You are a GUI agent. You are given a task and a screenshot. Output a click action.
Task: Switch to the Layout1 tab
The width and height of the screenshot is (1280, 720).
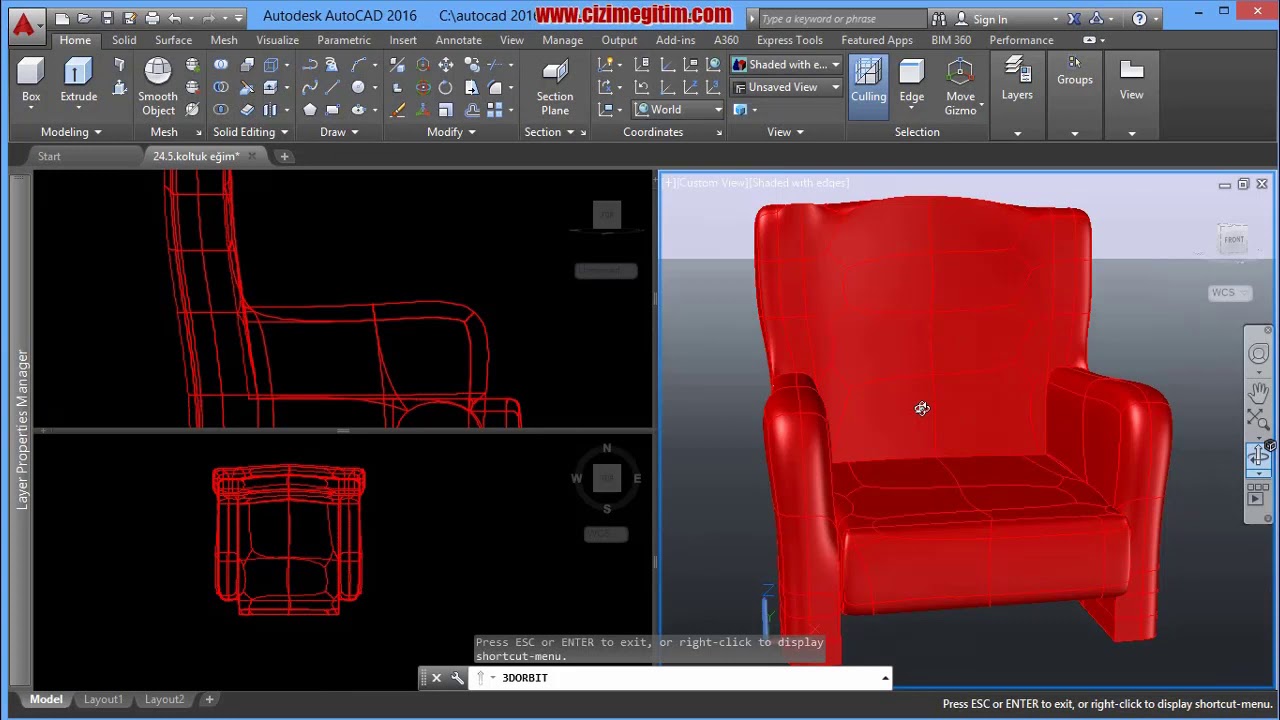(103, 700)
